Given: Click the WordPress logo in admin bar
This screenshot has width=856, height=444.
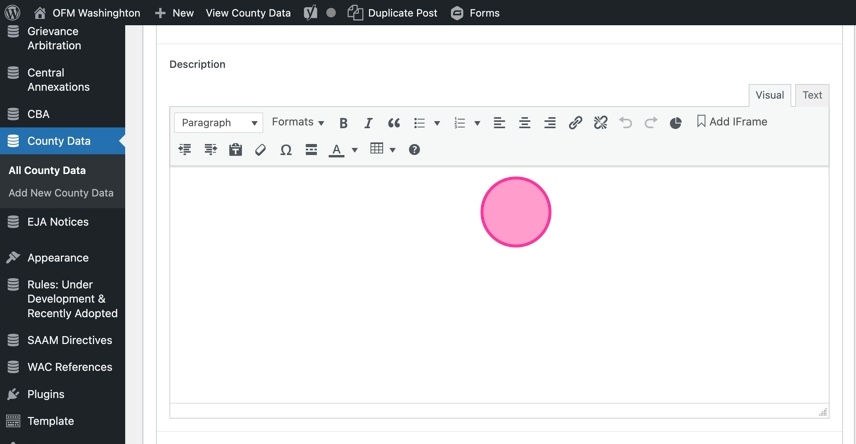Looking at the screenshot, I should (x=13, y=13).
